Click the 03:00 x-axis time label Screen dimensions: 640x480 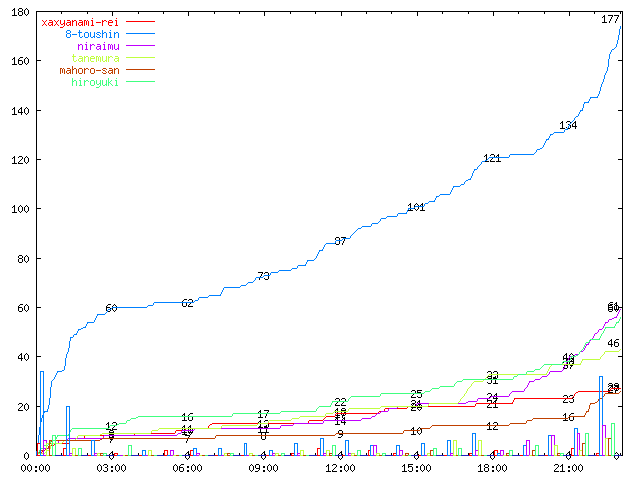click(x=112, y=468)
